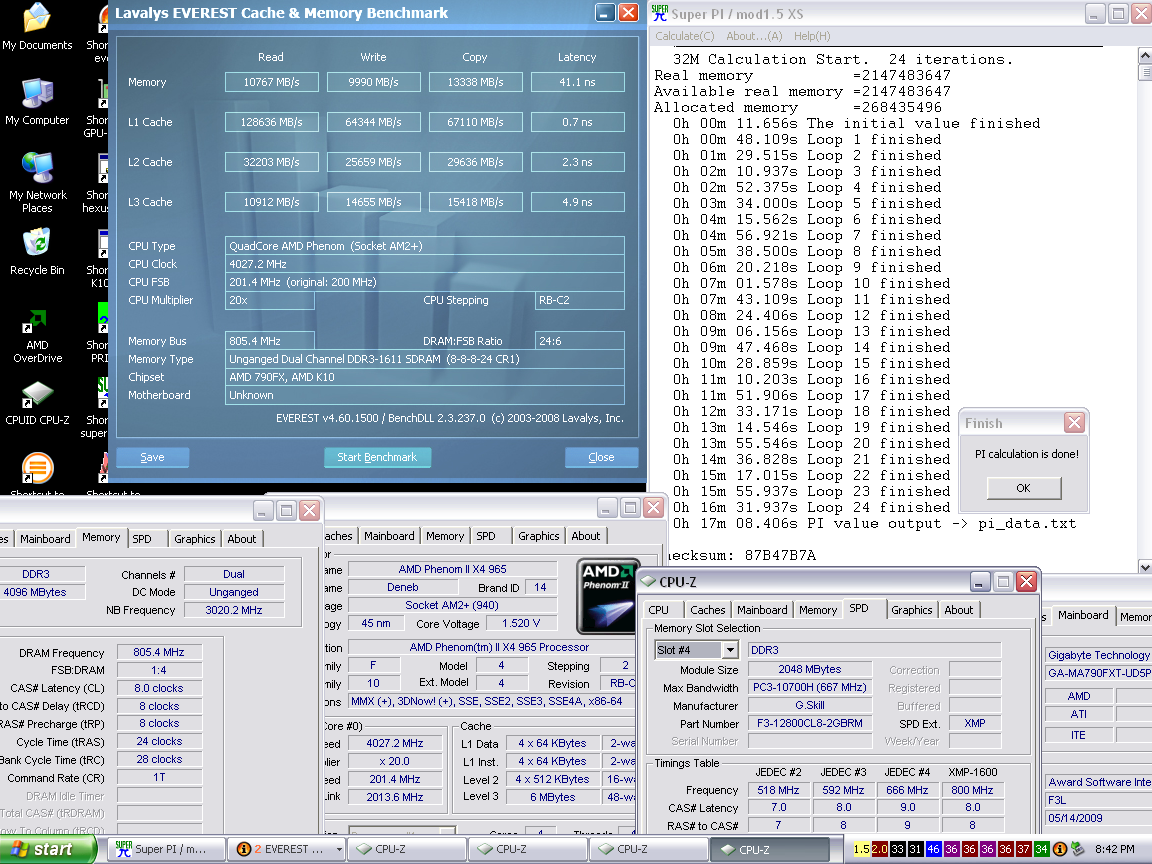This screenshot has height=864, width=1152.
Task: Confirm the PI calculation dialog with OK
Action: 1023,488
